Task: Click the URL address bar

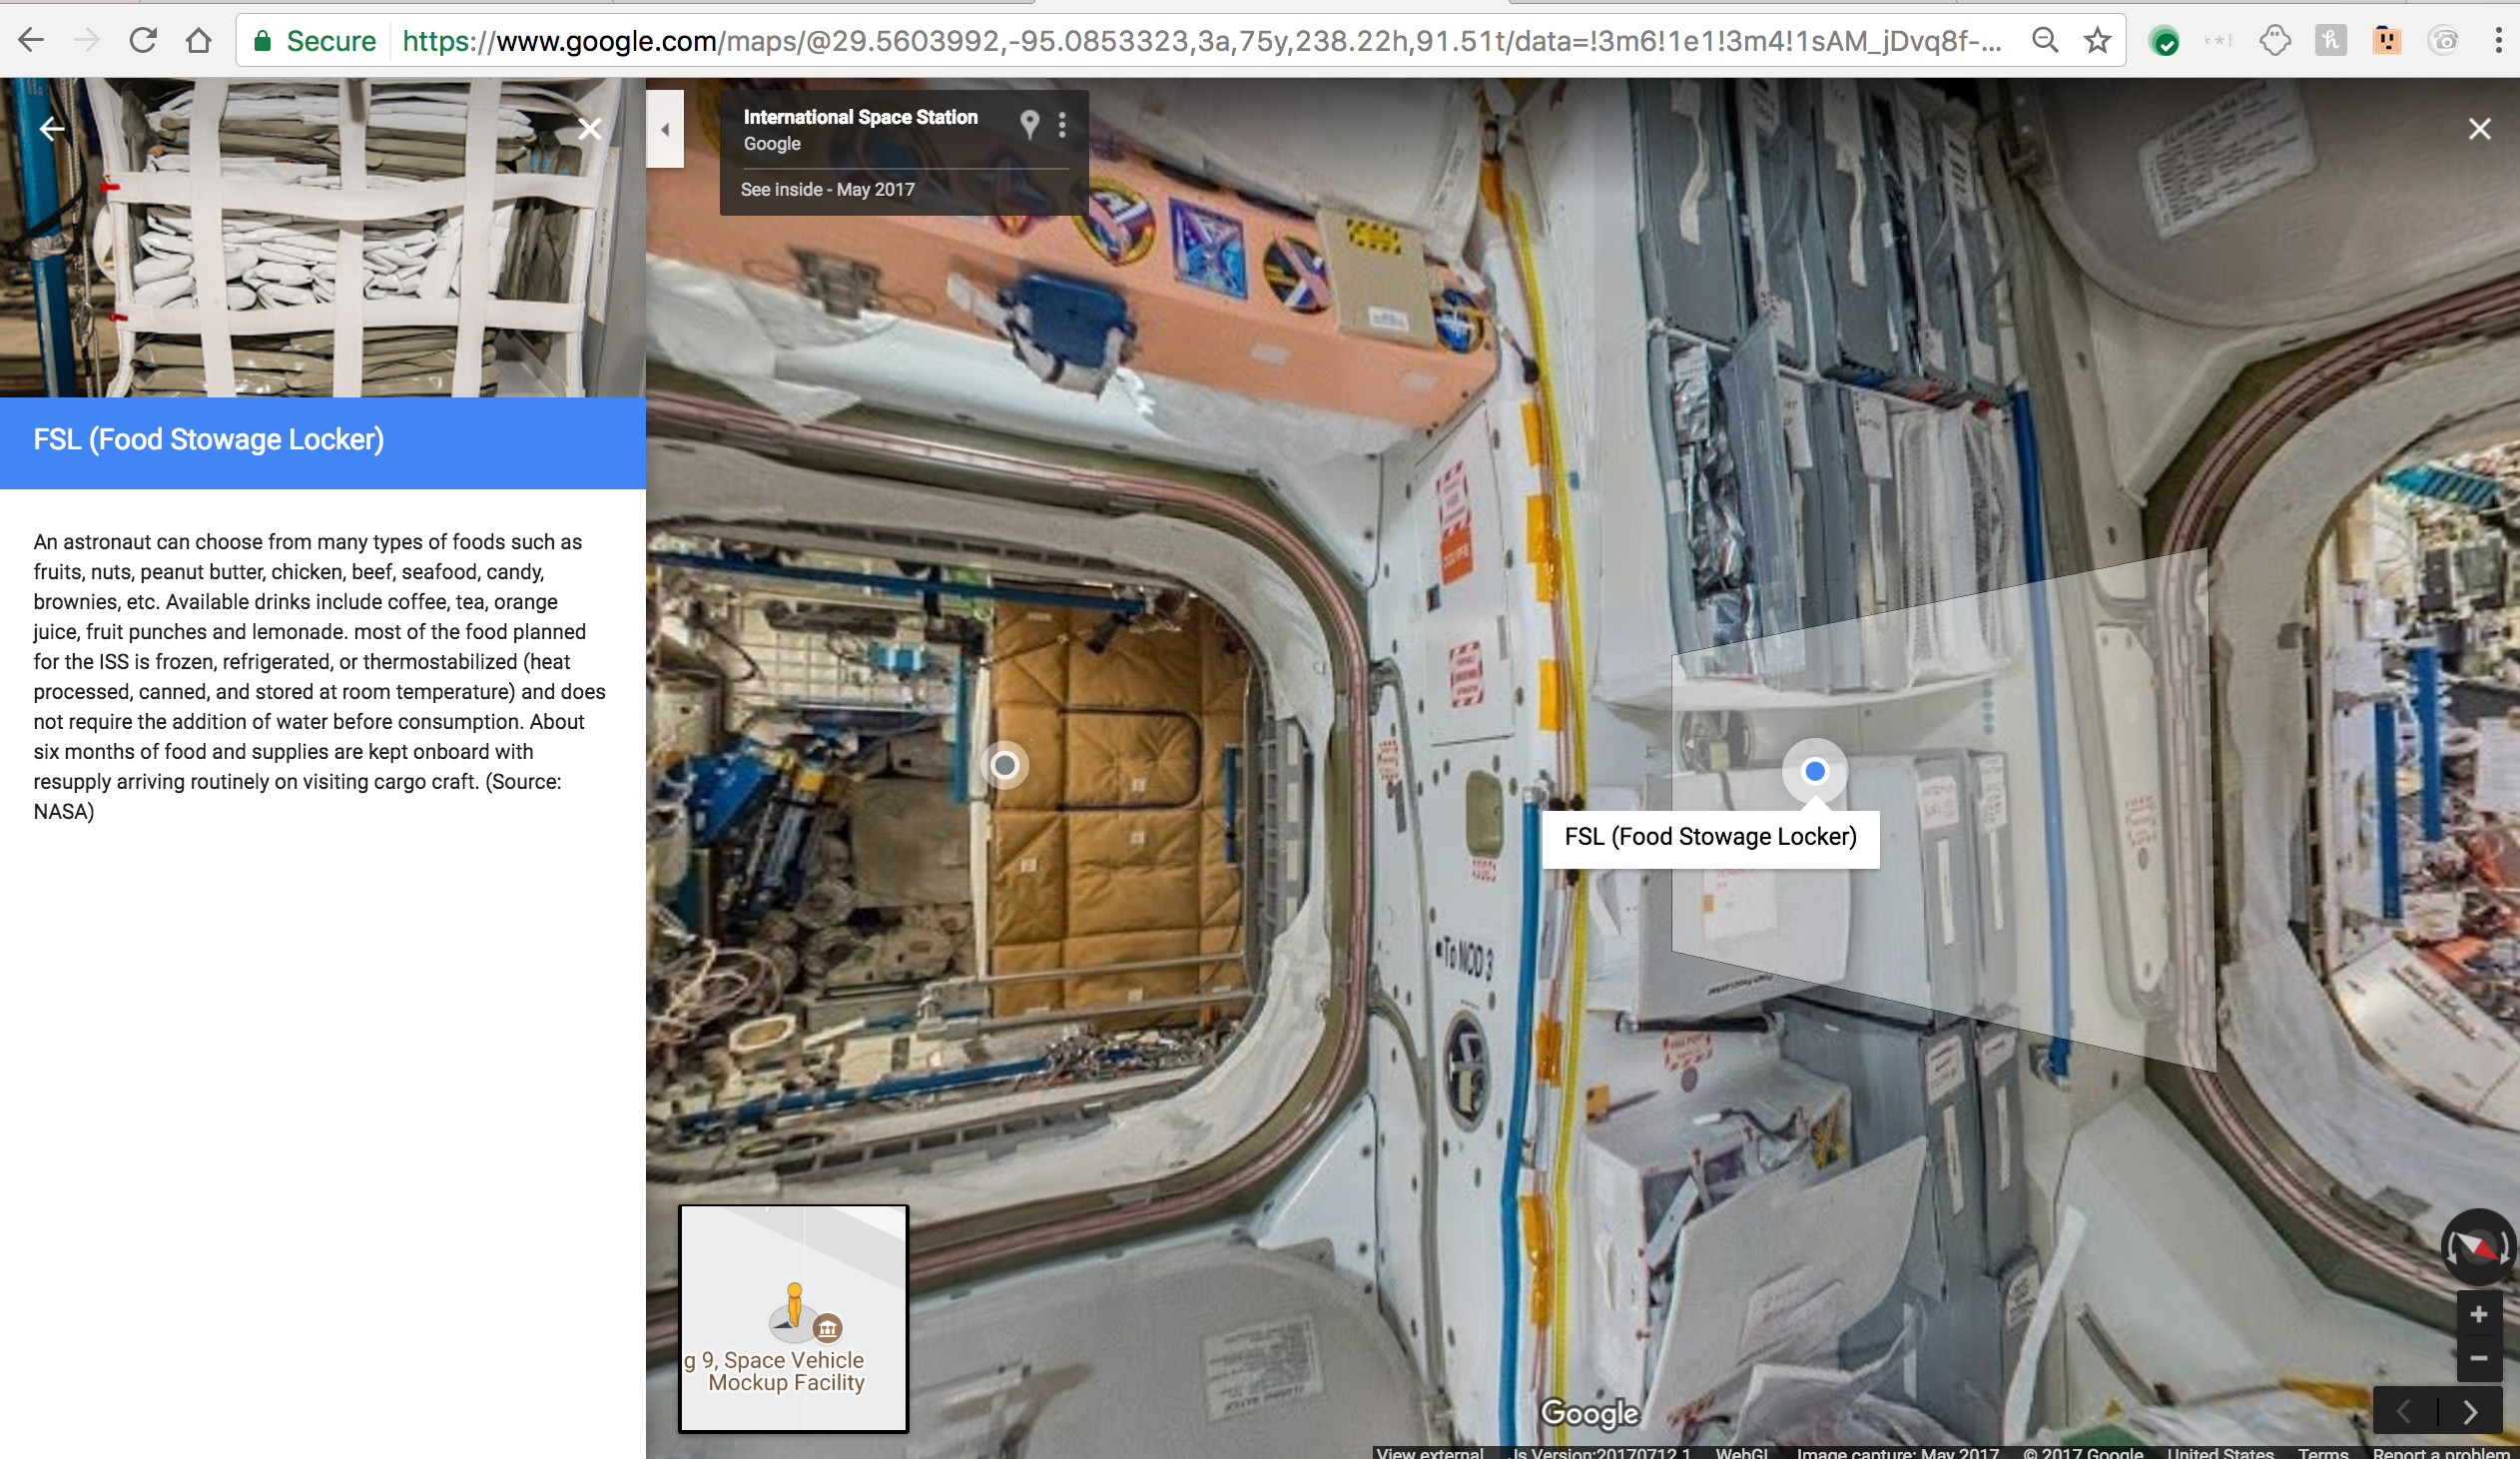Action: [1200, 40]
